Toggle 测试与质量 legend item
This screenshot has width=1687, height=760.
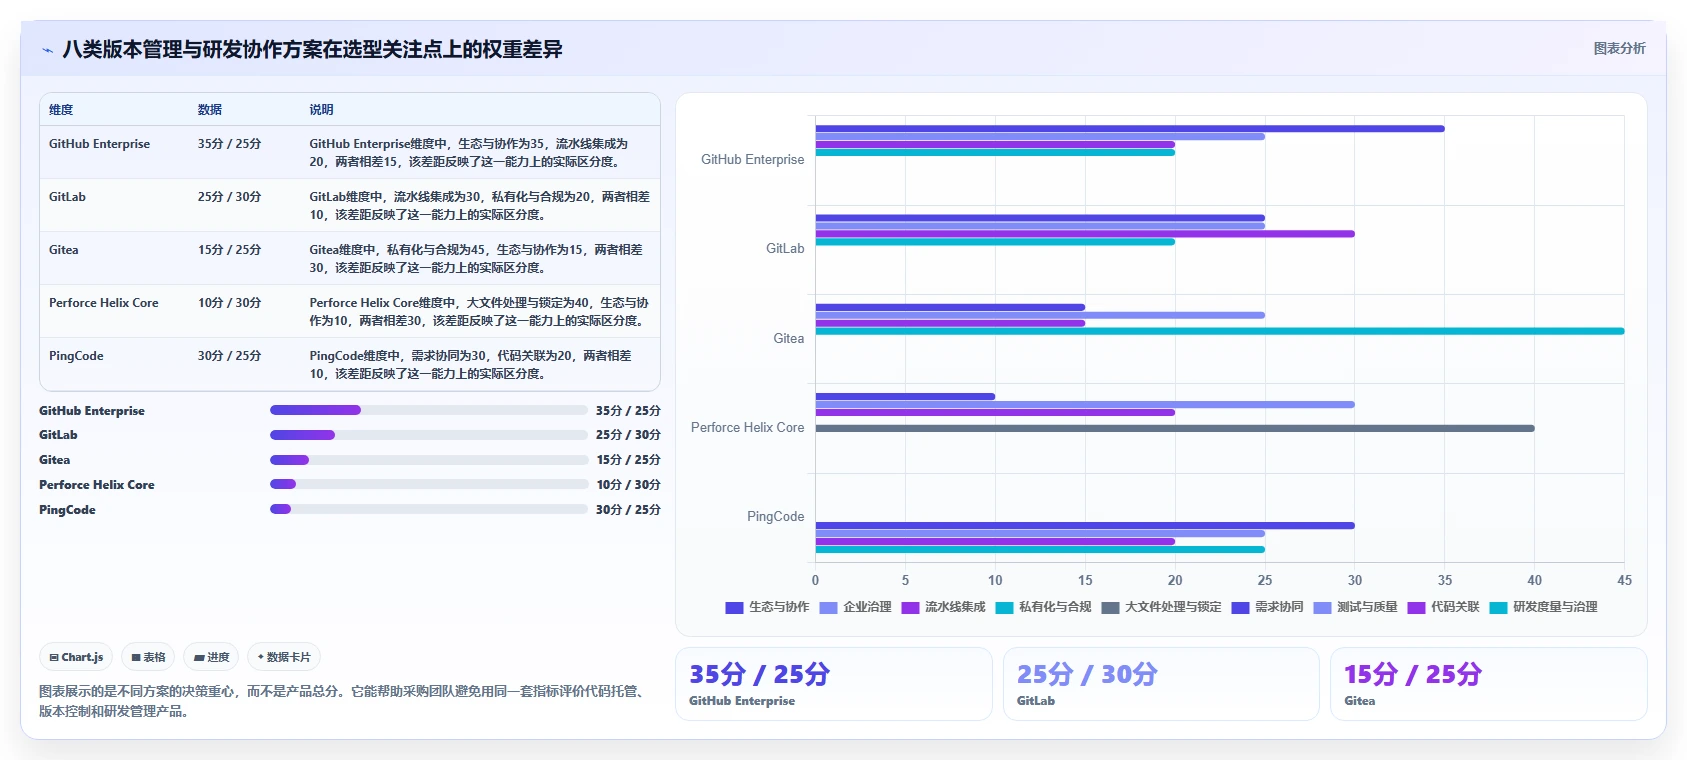[1355, 607]
